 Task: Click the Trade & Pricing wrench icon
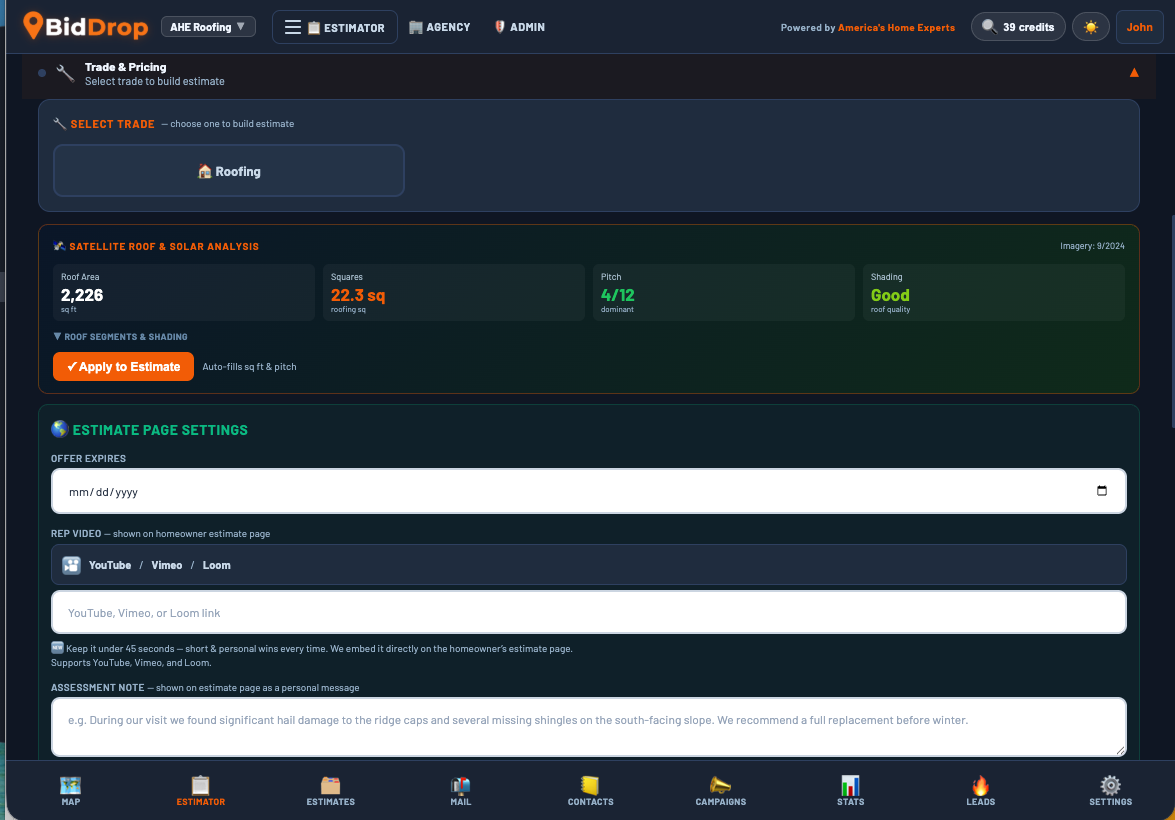65,73
